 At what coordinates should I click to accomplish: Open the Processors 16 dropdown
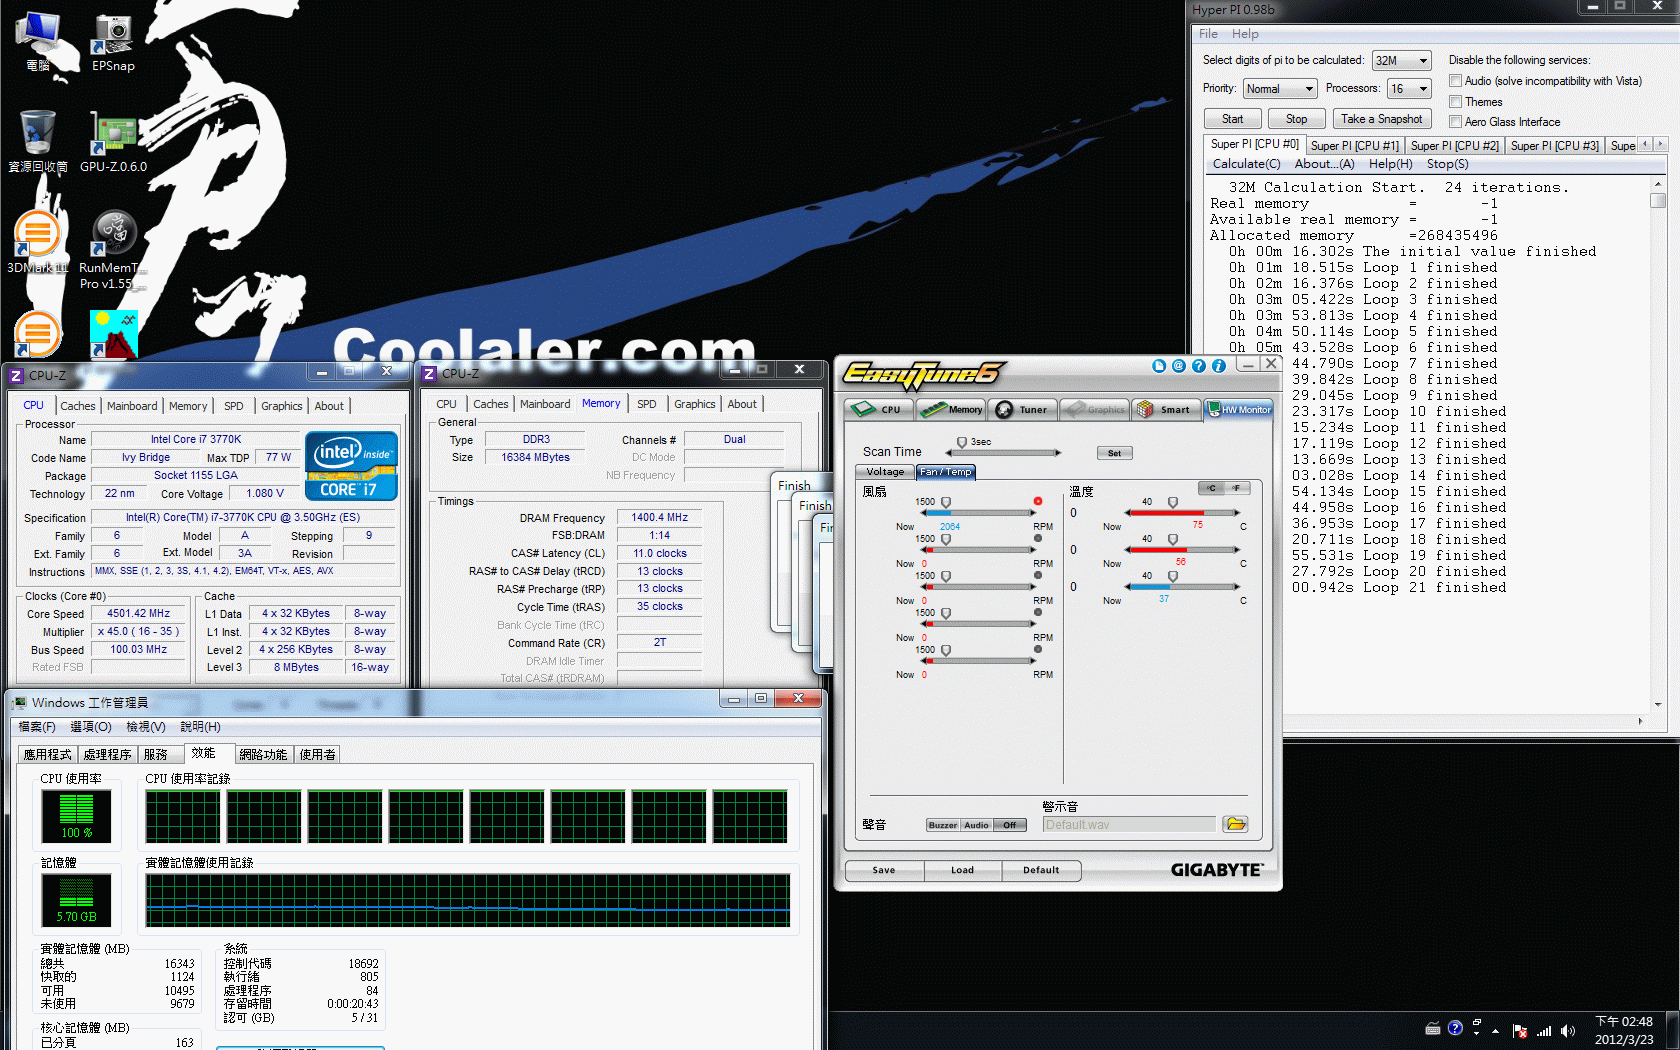click(x=1410, y=89)
